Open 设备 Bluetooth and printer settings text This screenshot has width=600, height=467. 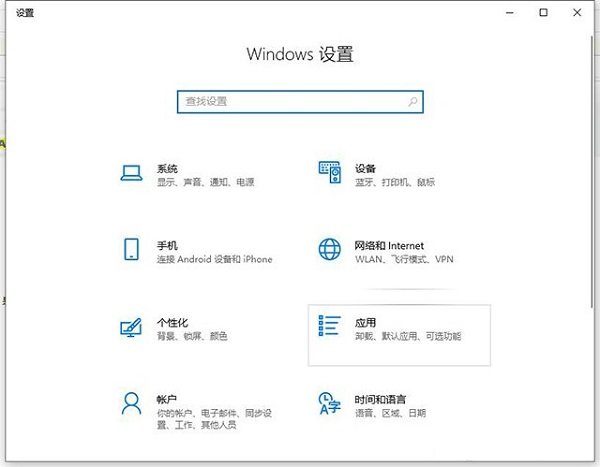coord(395,183)
